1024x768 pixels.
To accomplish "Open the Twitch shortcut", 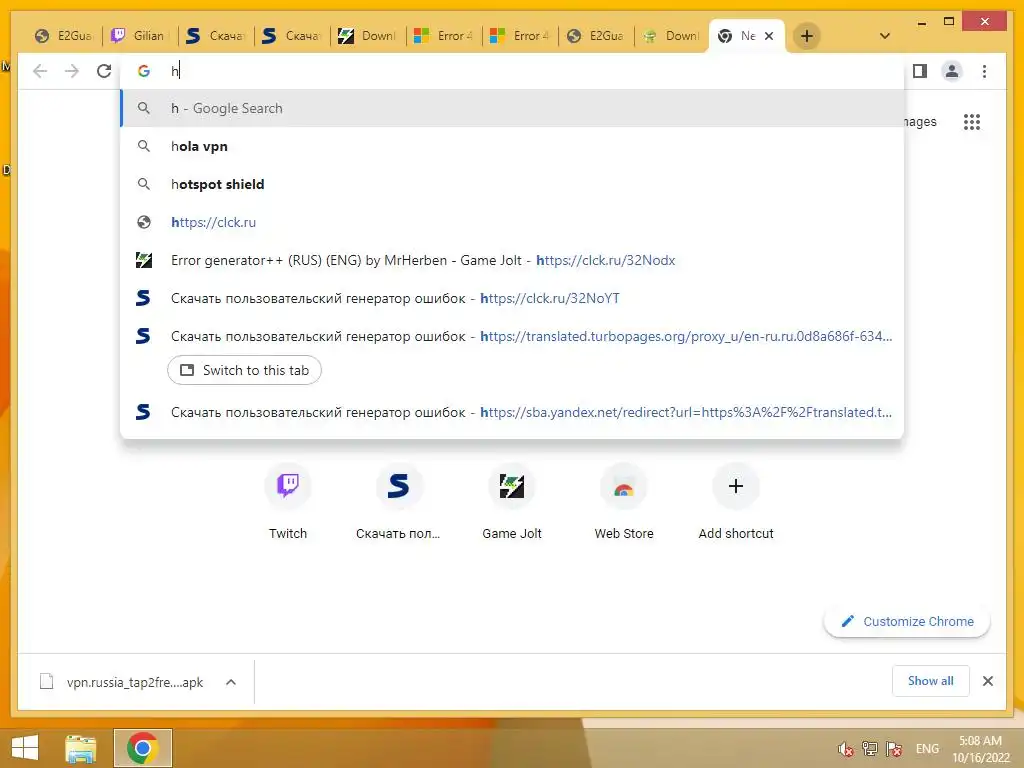I will tap(288, 502).
